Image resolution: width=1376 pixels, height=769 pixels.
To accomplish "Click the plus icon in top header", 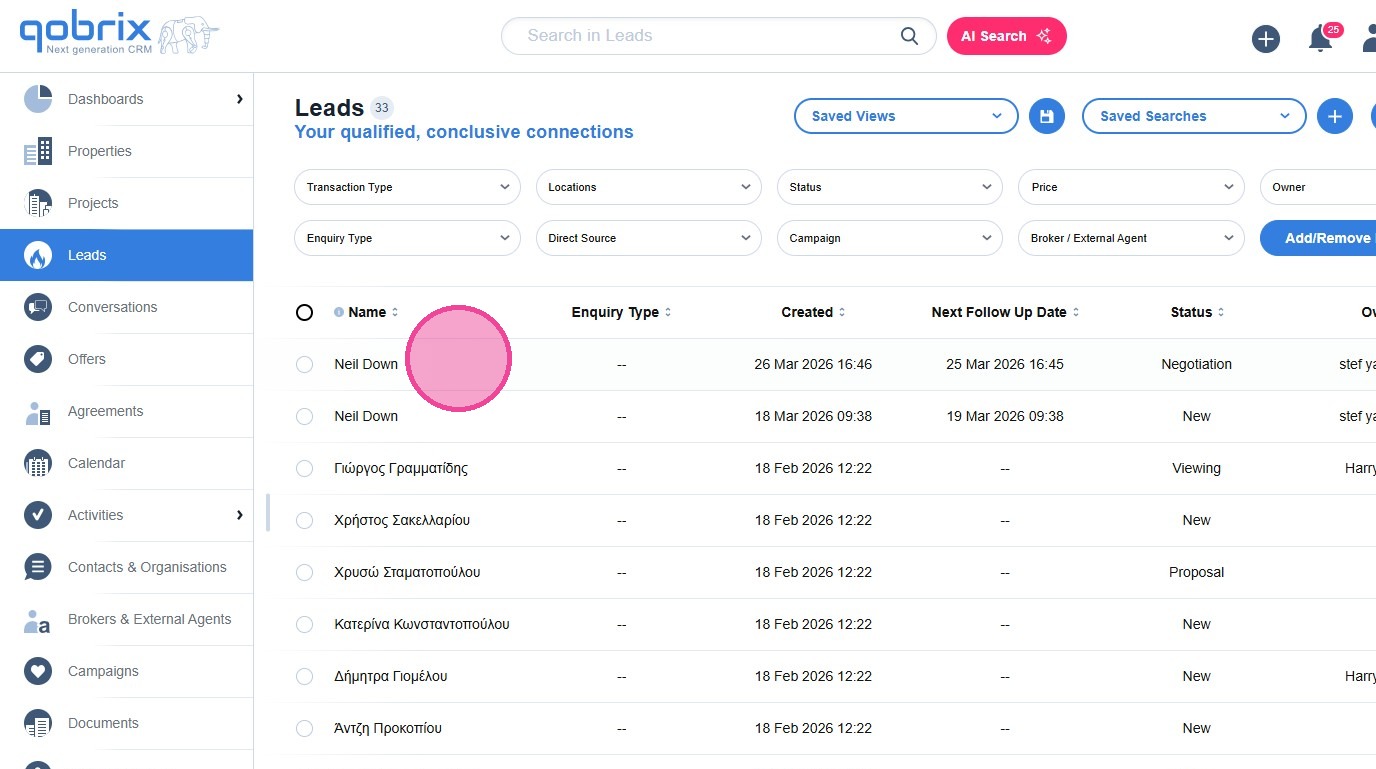I will click(x=1266, y=40).
